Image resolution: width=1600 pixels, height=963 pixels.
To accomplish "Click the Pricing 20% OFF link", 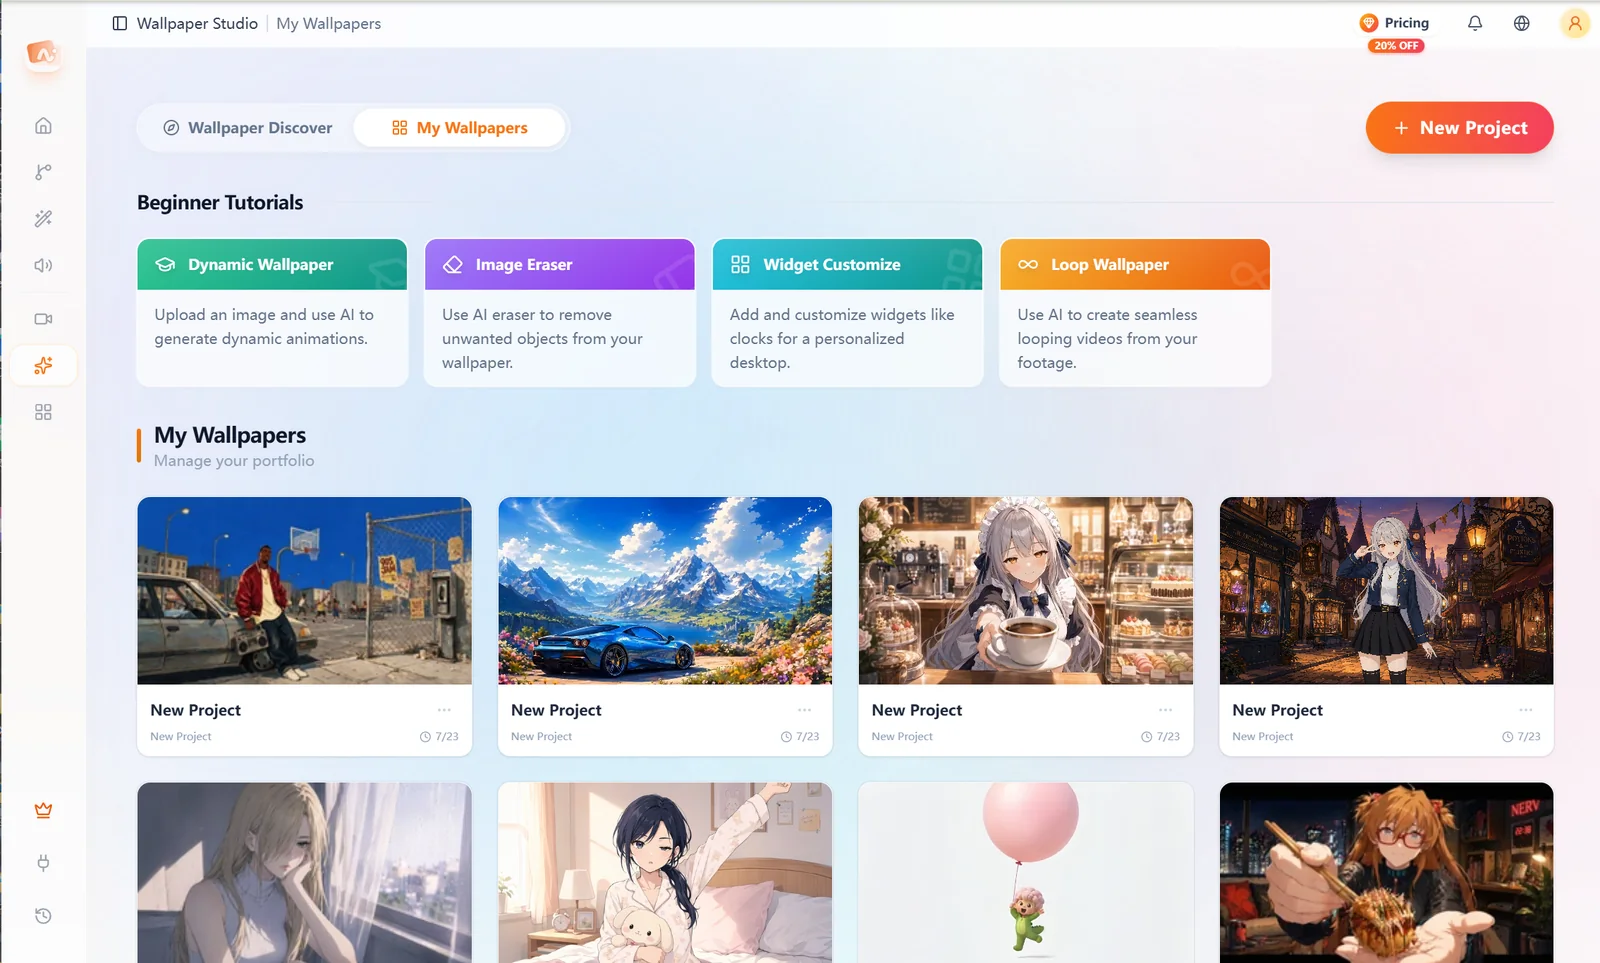I will click(x=1395, y=31).
